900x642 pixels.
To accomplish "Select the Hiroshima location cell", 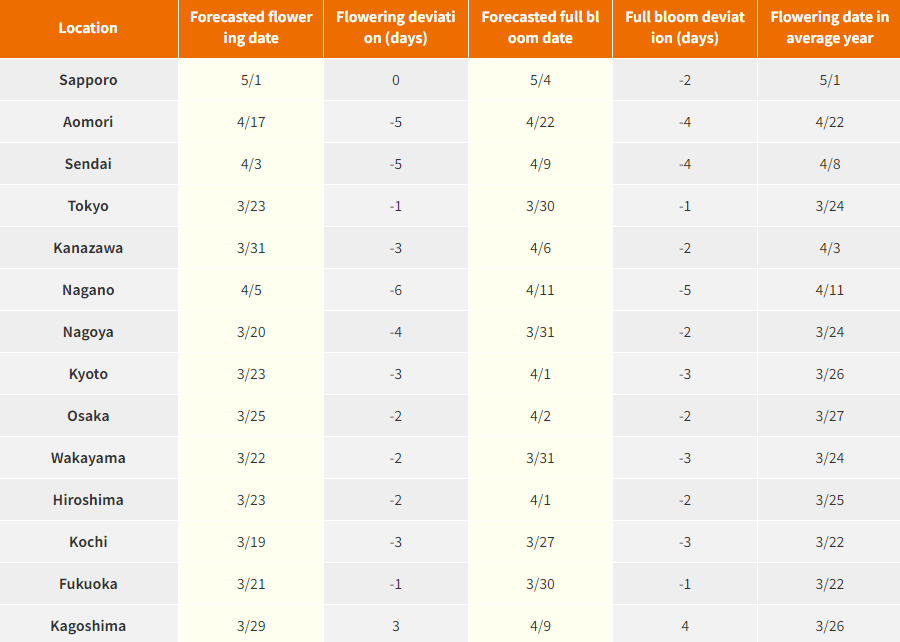I will [x=88, y=500].
